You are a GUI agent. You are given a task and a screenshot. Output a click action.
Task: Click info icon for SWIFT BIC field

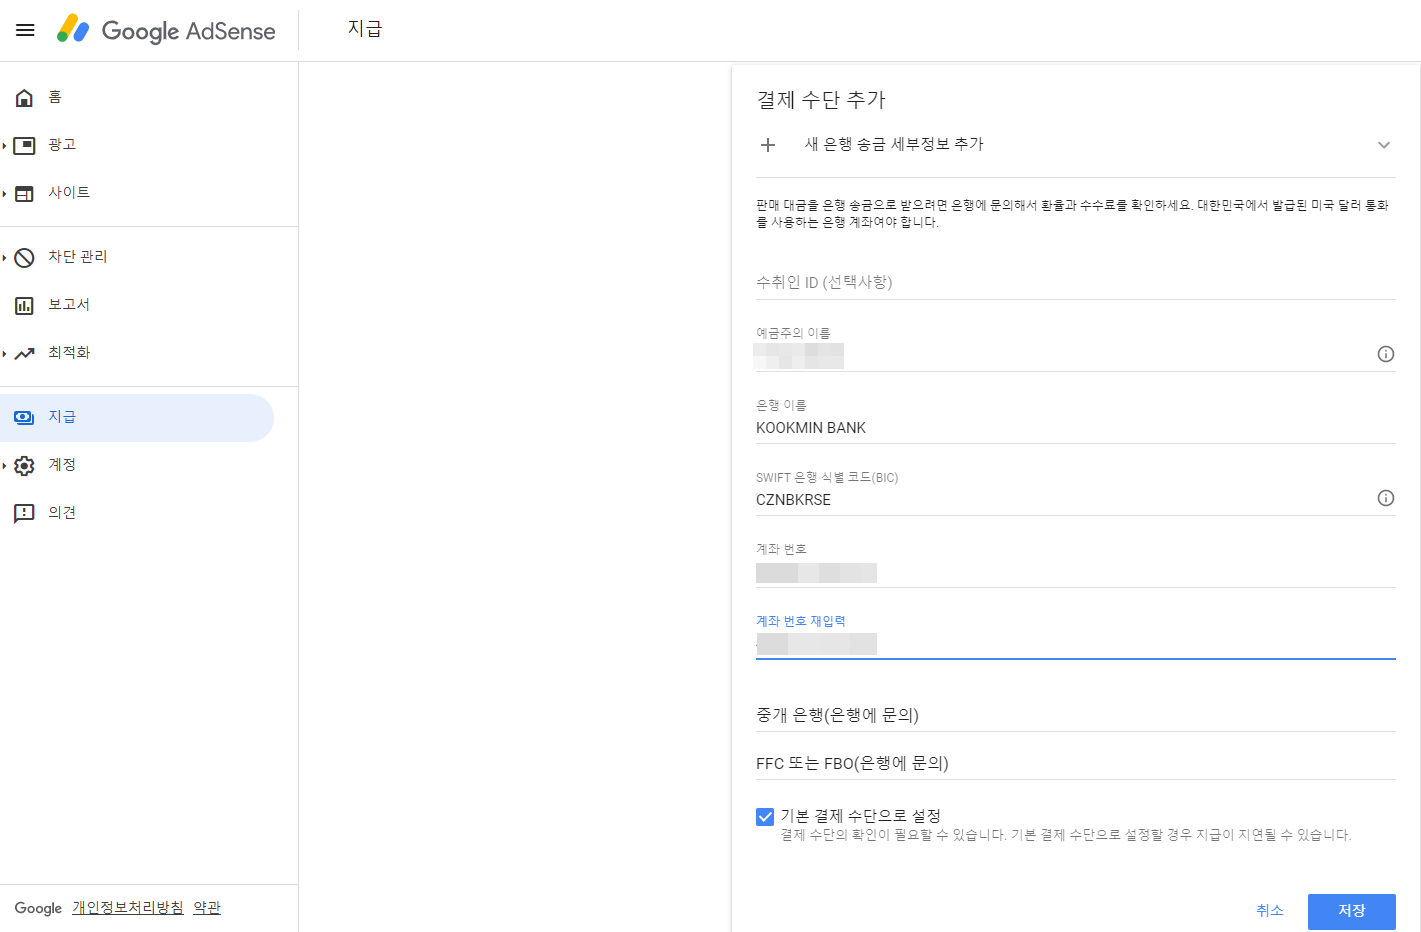pyautogui.click(x=1386, y=498)
